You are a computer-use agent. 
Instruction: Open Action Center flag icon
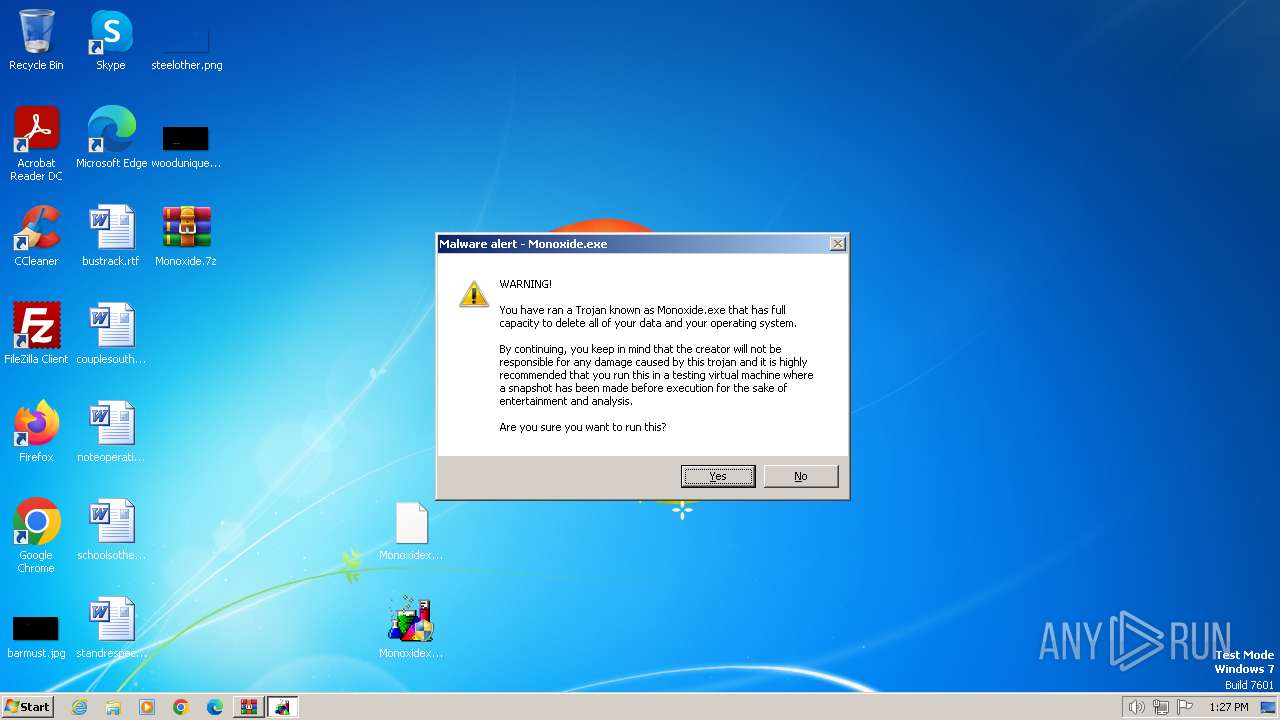tap(1185, 707)
